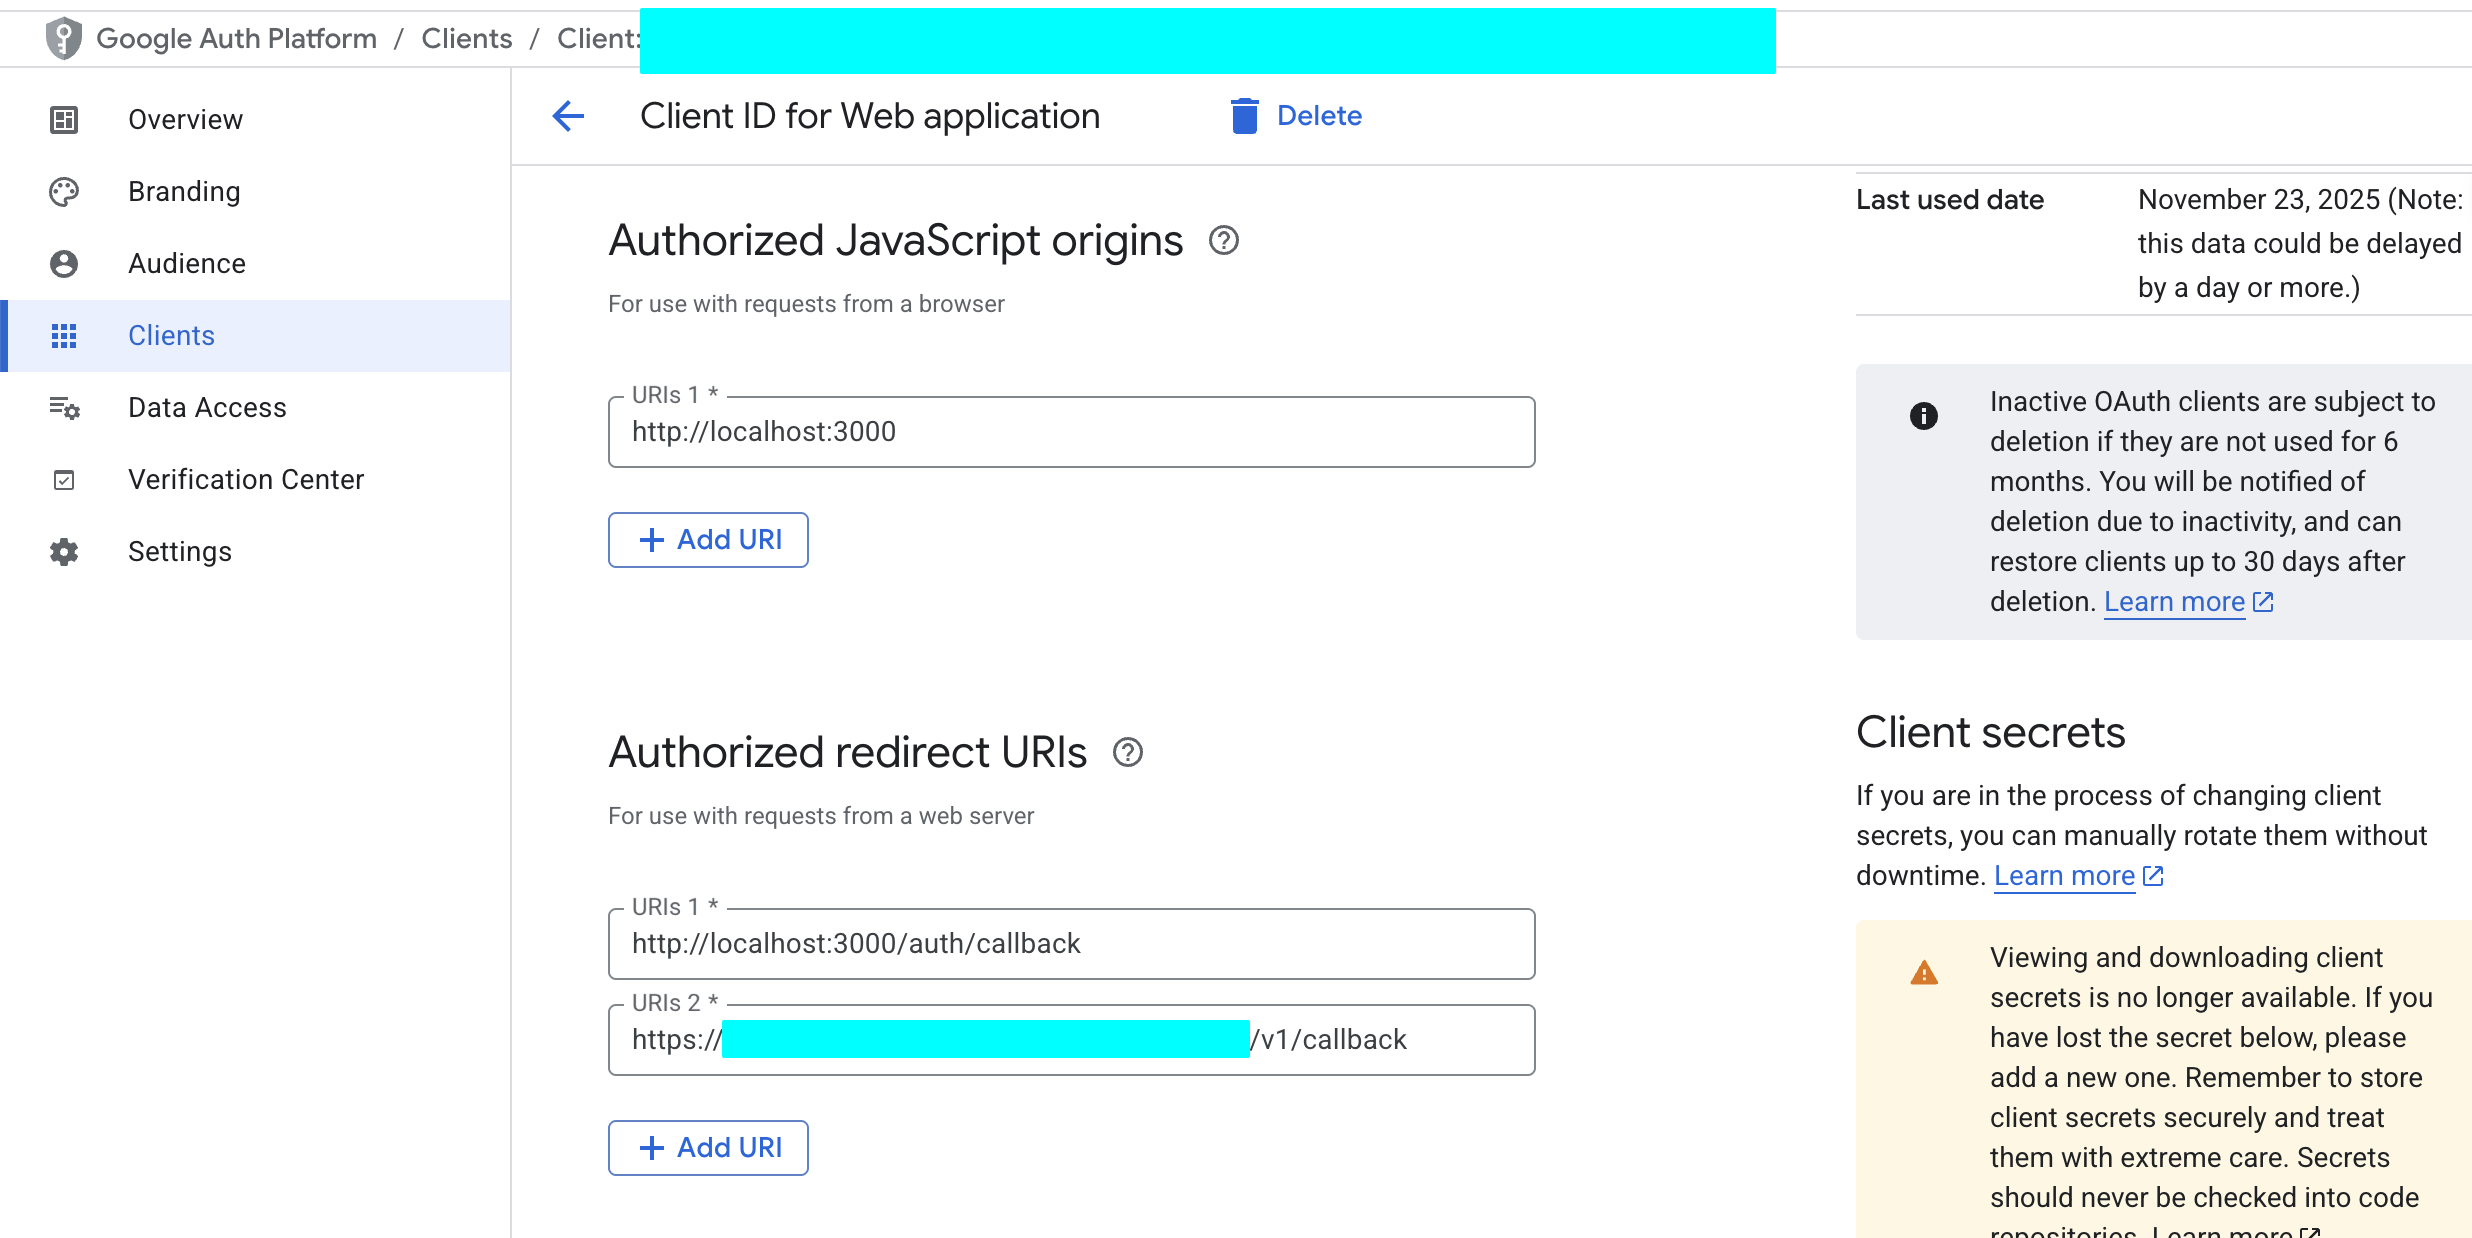Image resolution: width=2472 pixels, height=1238 pixels.
Task: Select Clients in the sidebar
Action: tap(171, 336)
